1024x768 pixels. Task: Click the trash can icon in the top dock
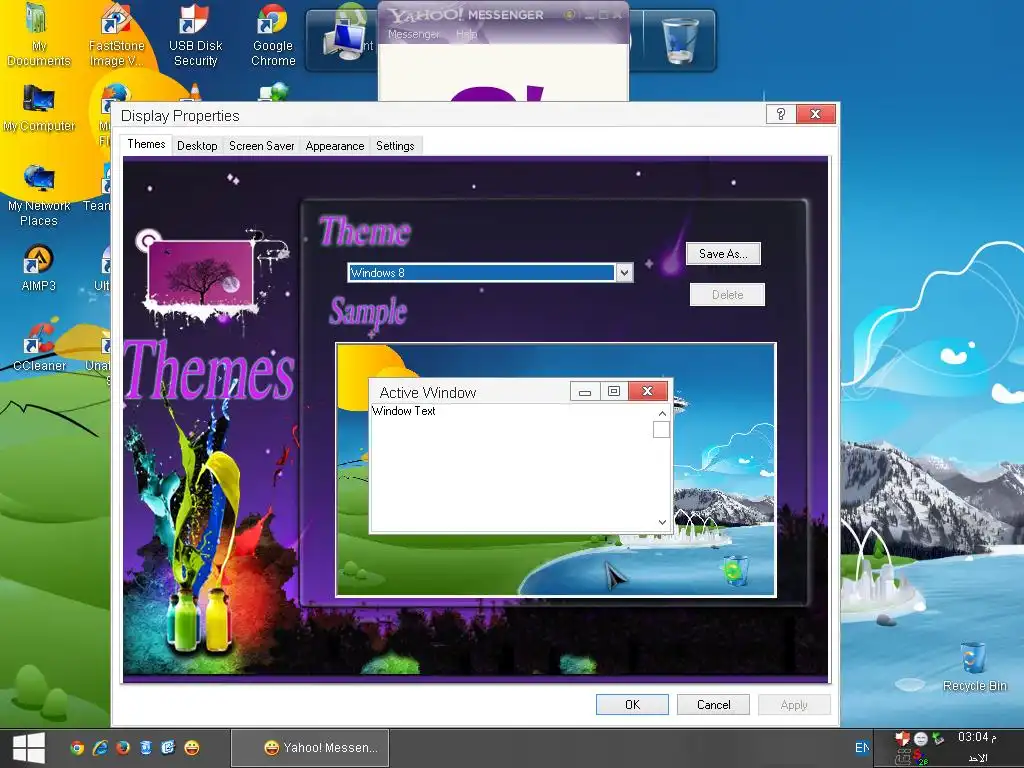679,40
